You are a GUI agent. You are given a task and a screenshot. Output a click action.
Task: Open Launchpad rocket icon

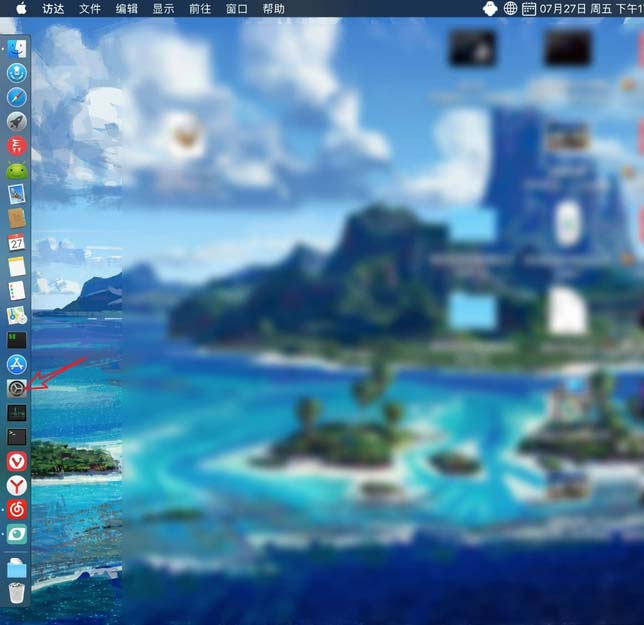click(x=17, y=122)
